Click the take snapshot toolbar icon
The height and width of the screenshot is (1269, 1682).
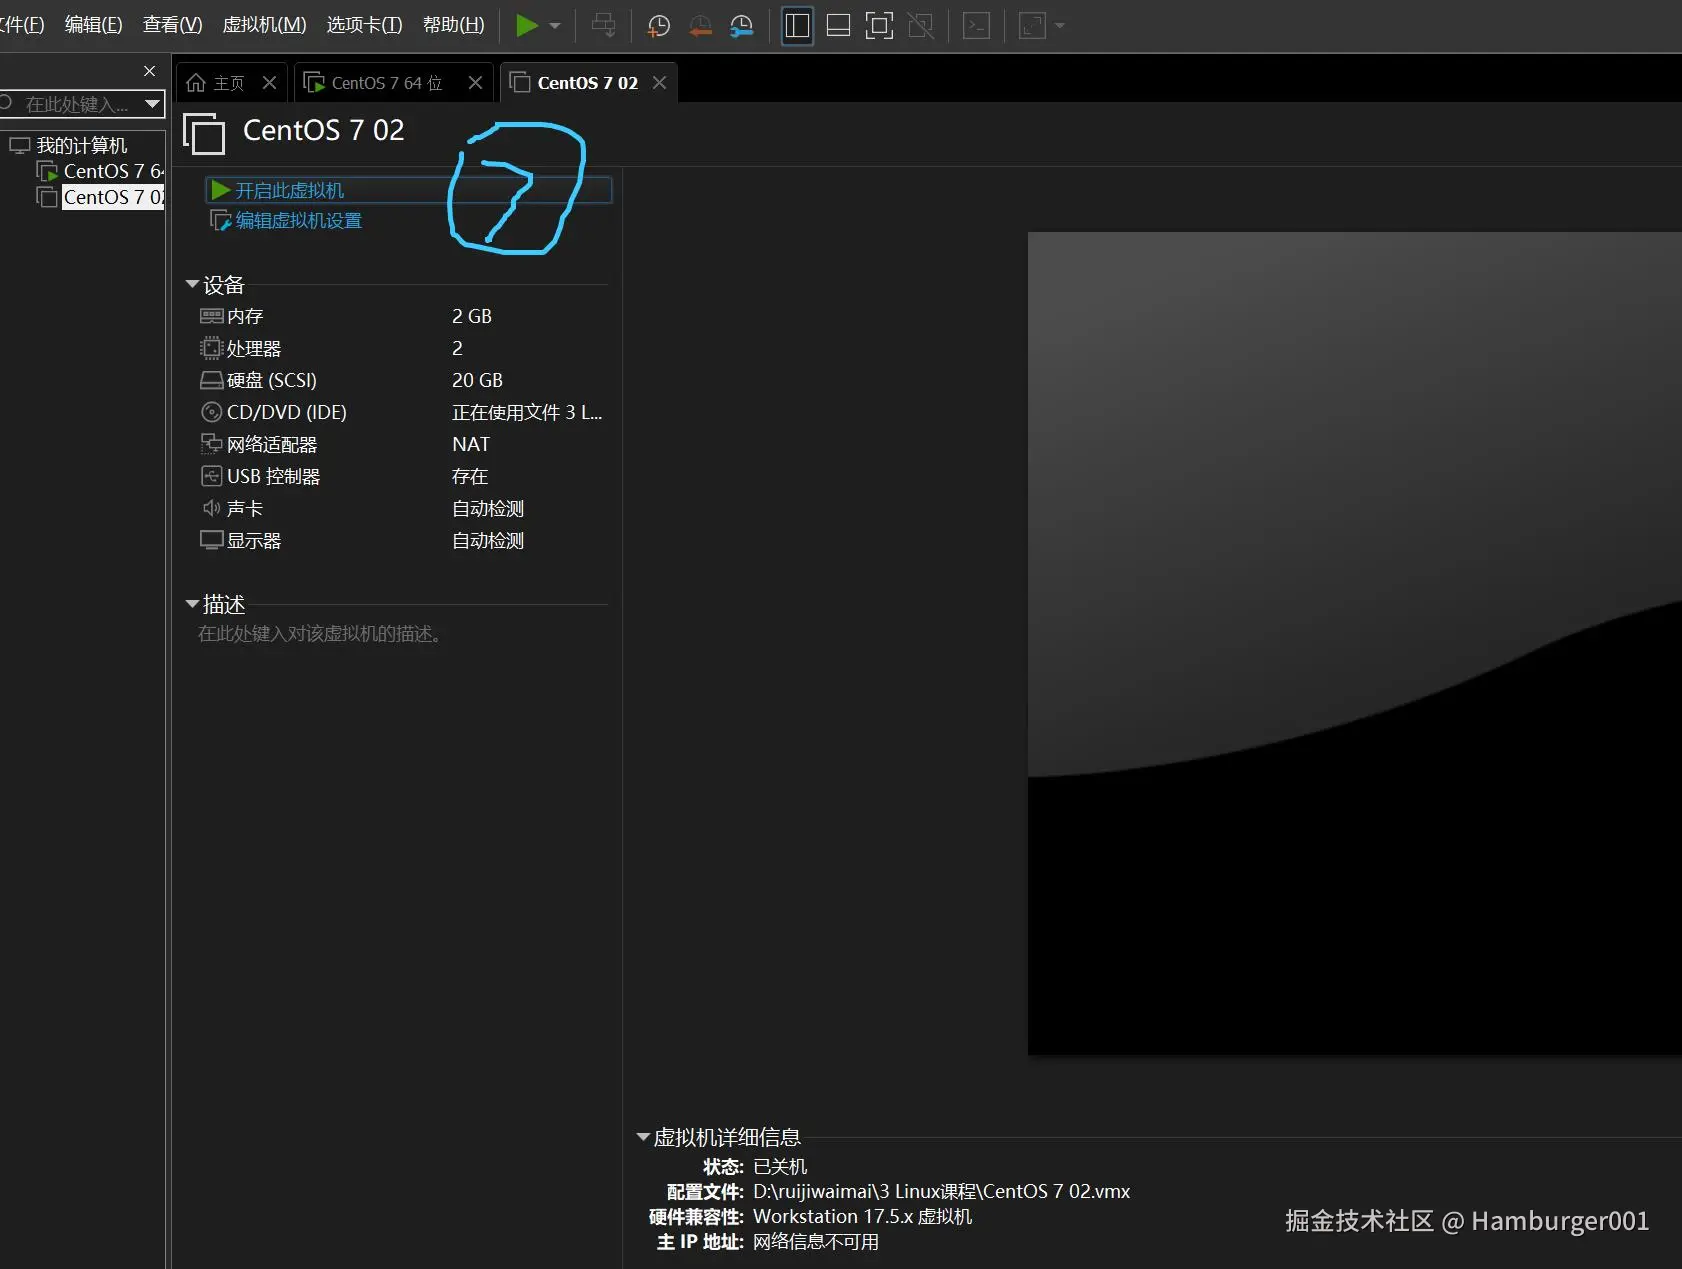click(657, 25)
